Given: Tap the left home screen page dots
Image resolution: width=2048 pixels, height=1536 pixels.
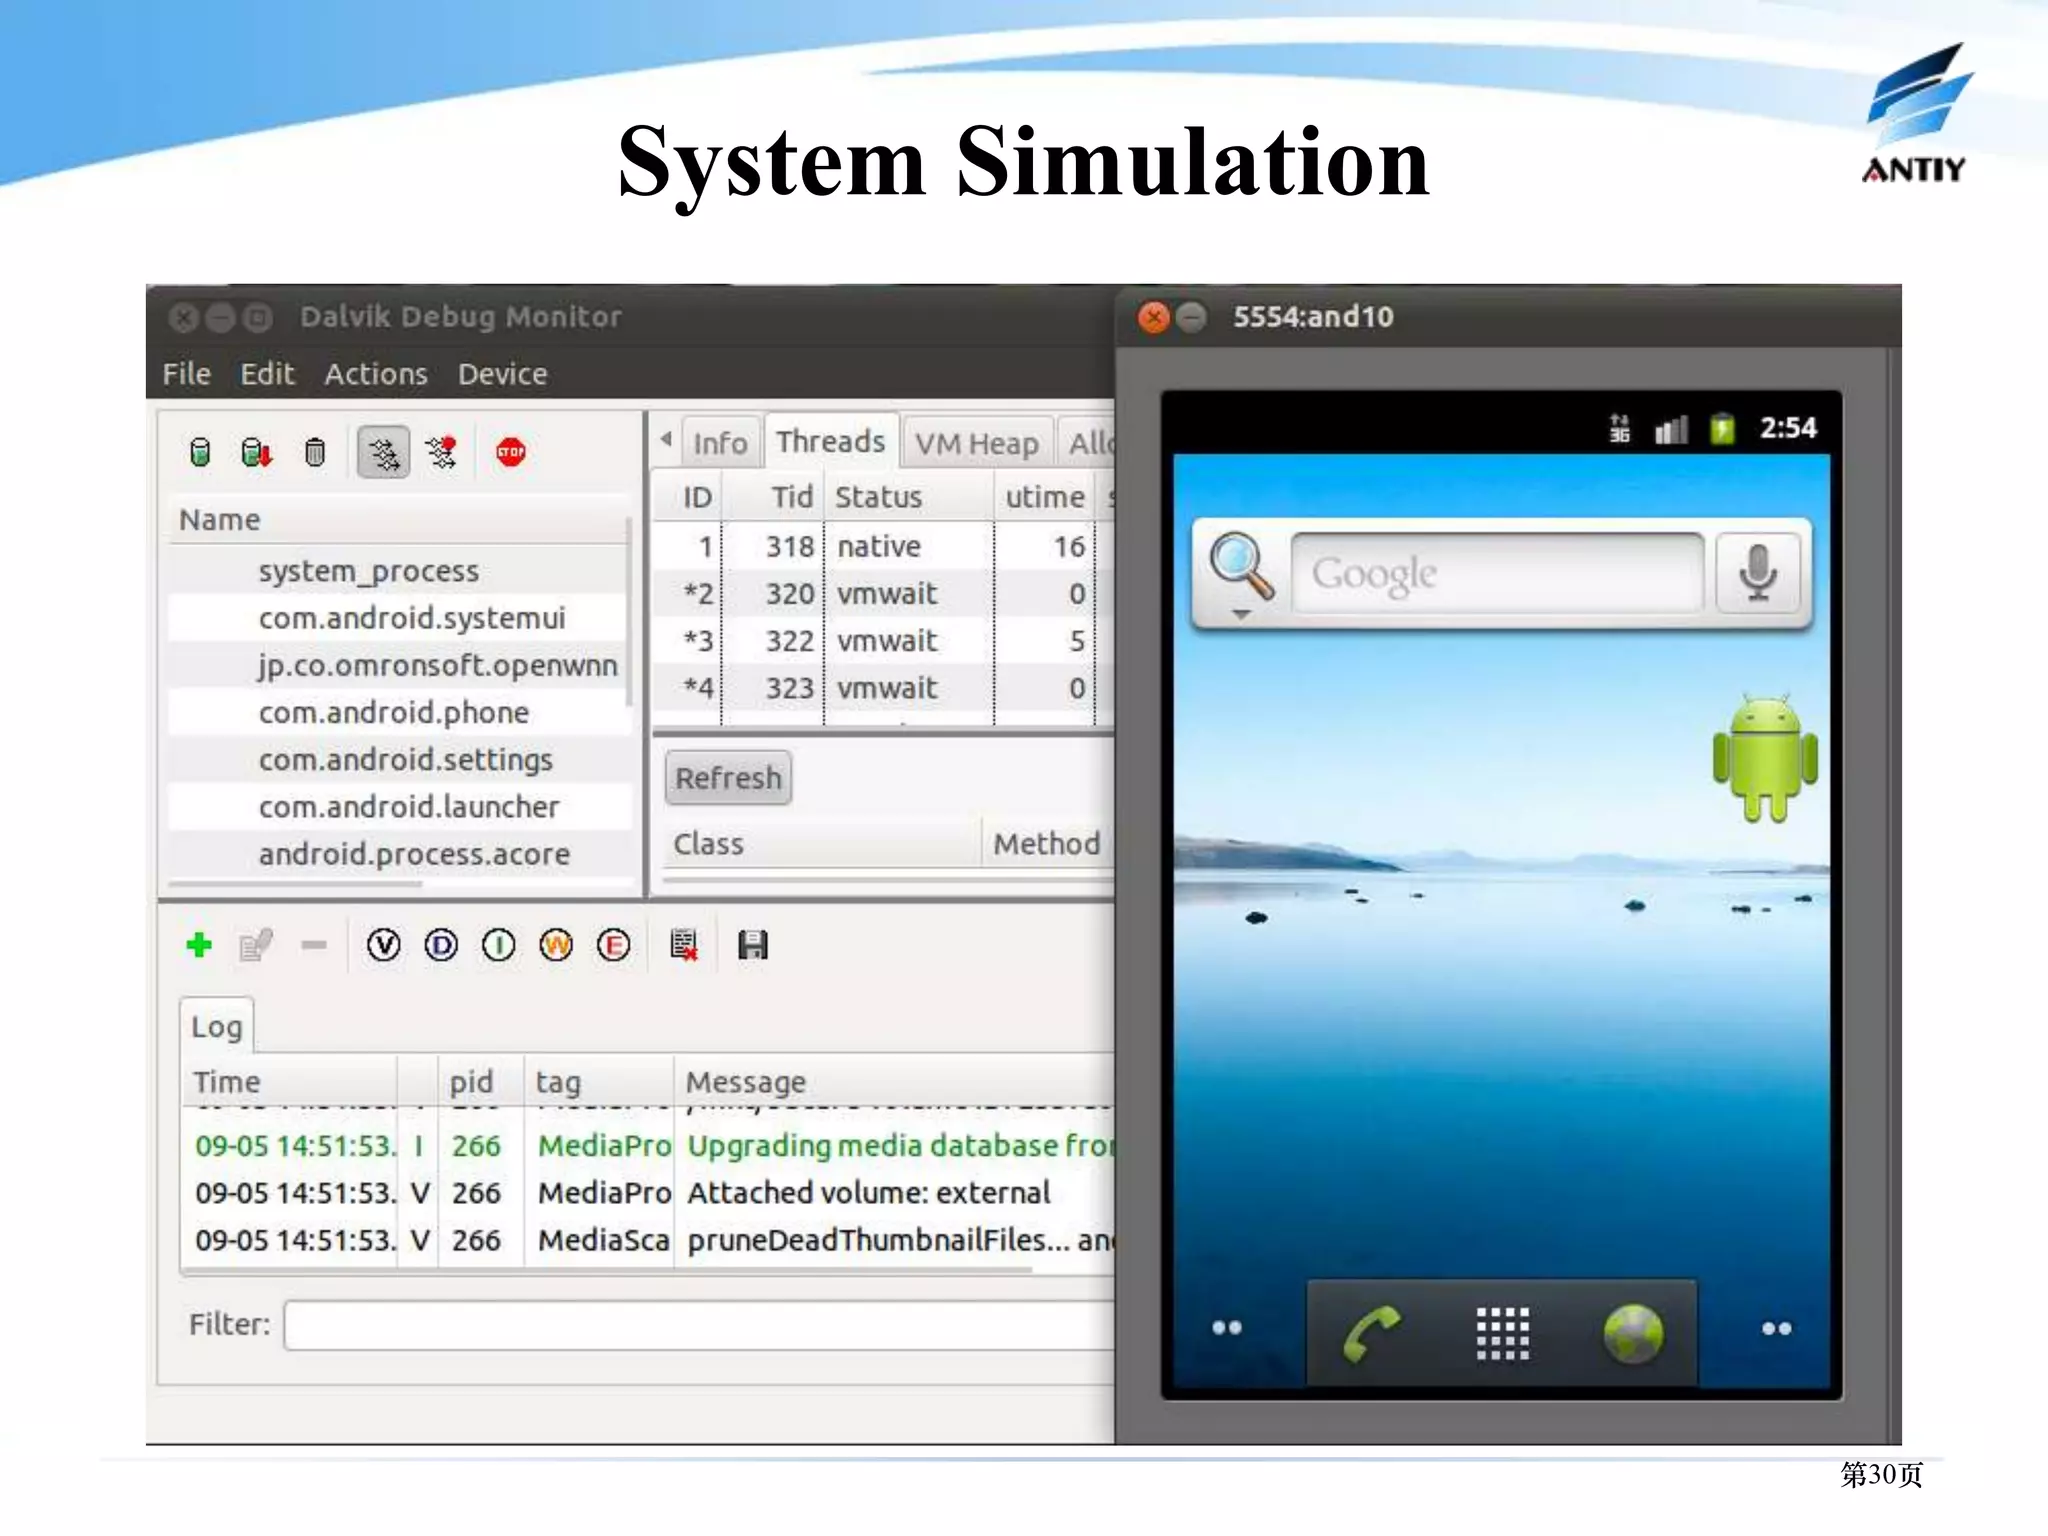Looking at the screenshot, I should coord(1227,1328).
